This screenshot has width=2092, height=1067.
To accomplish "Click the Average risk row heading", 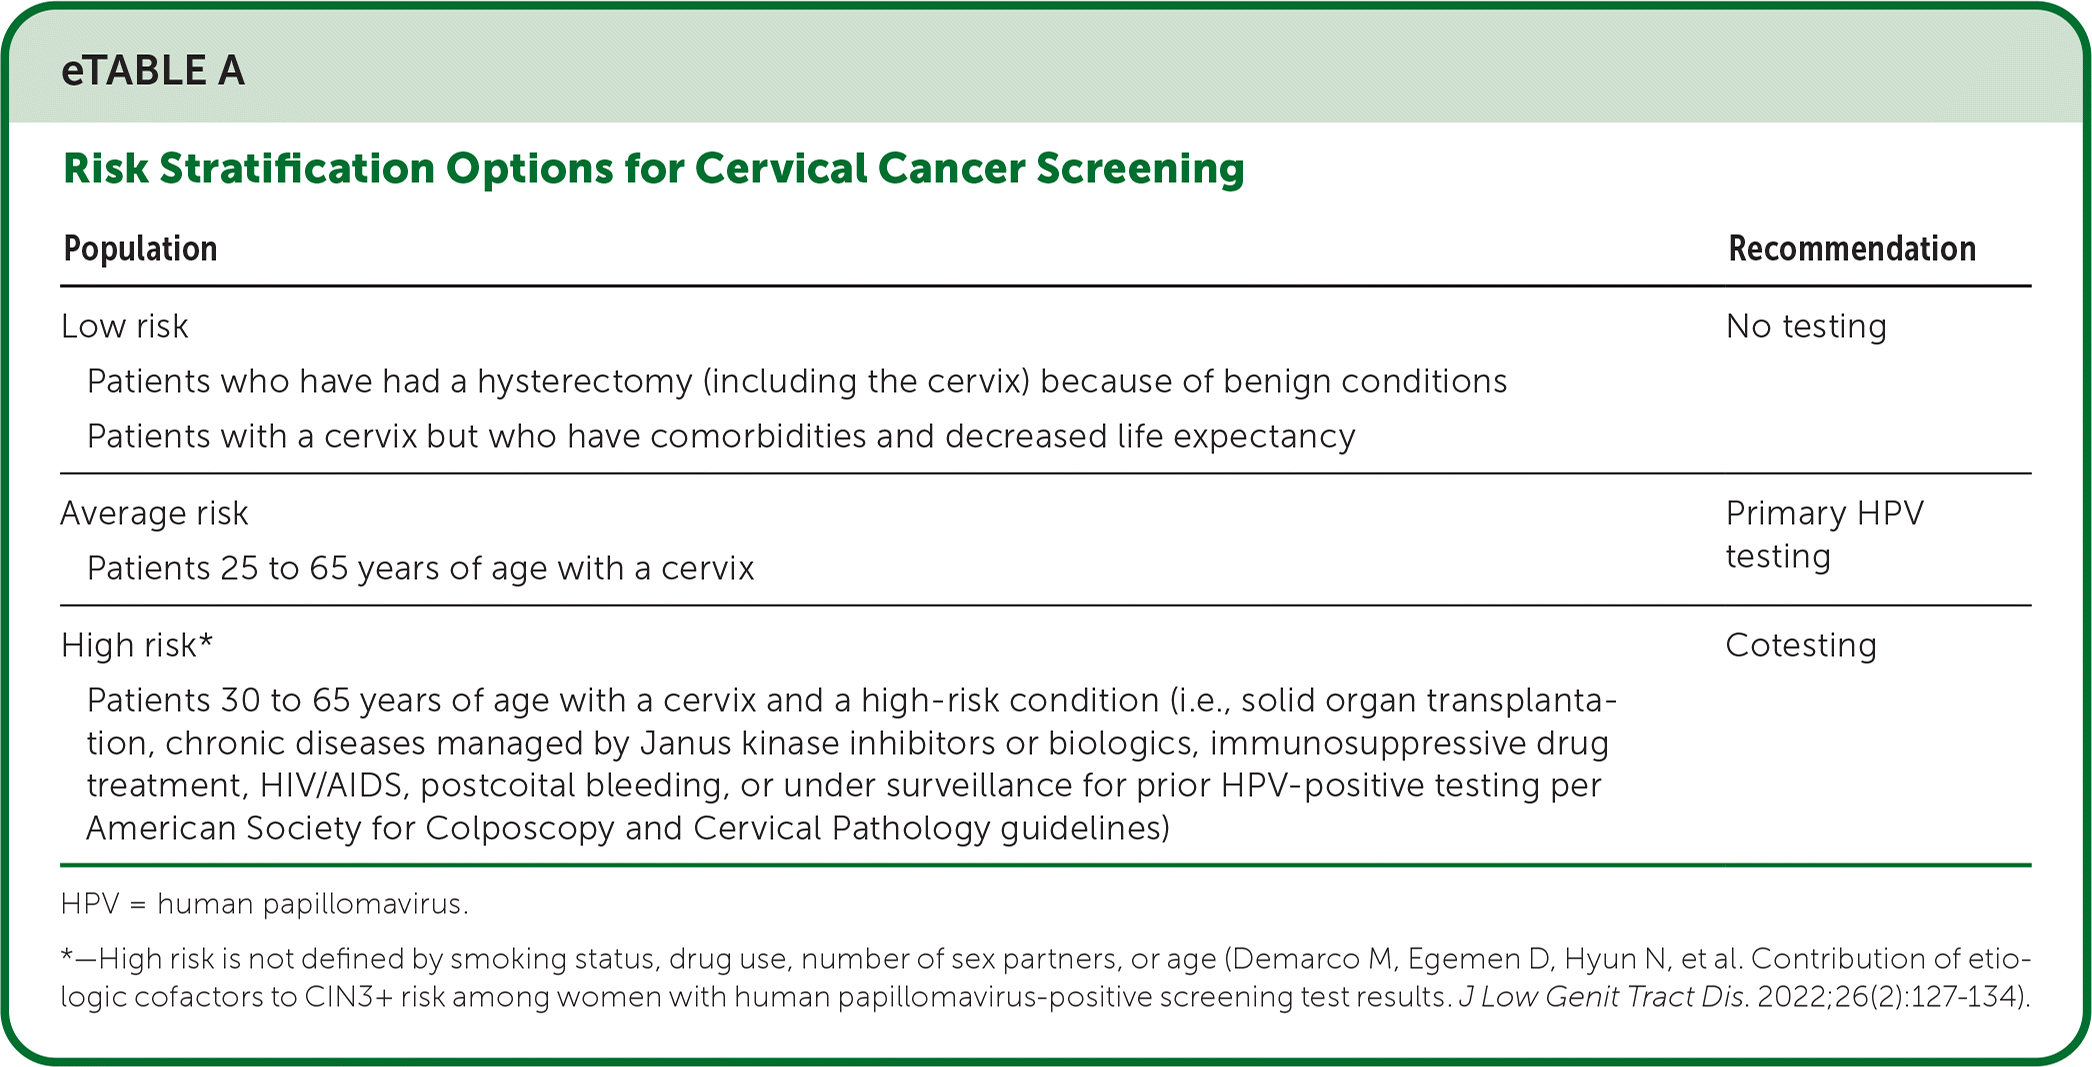I will click(x=154, y=514).
